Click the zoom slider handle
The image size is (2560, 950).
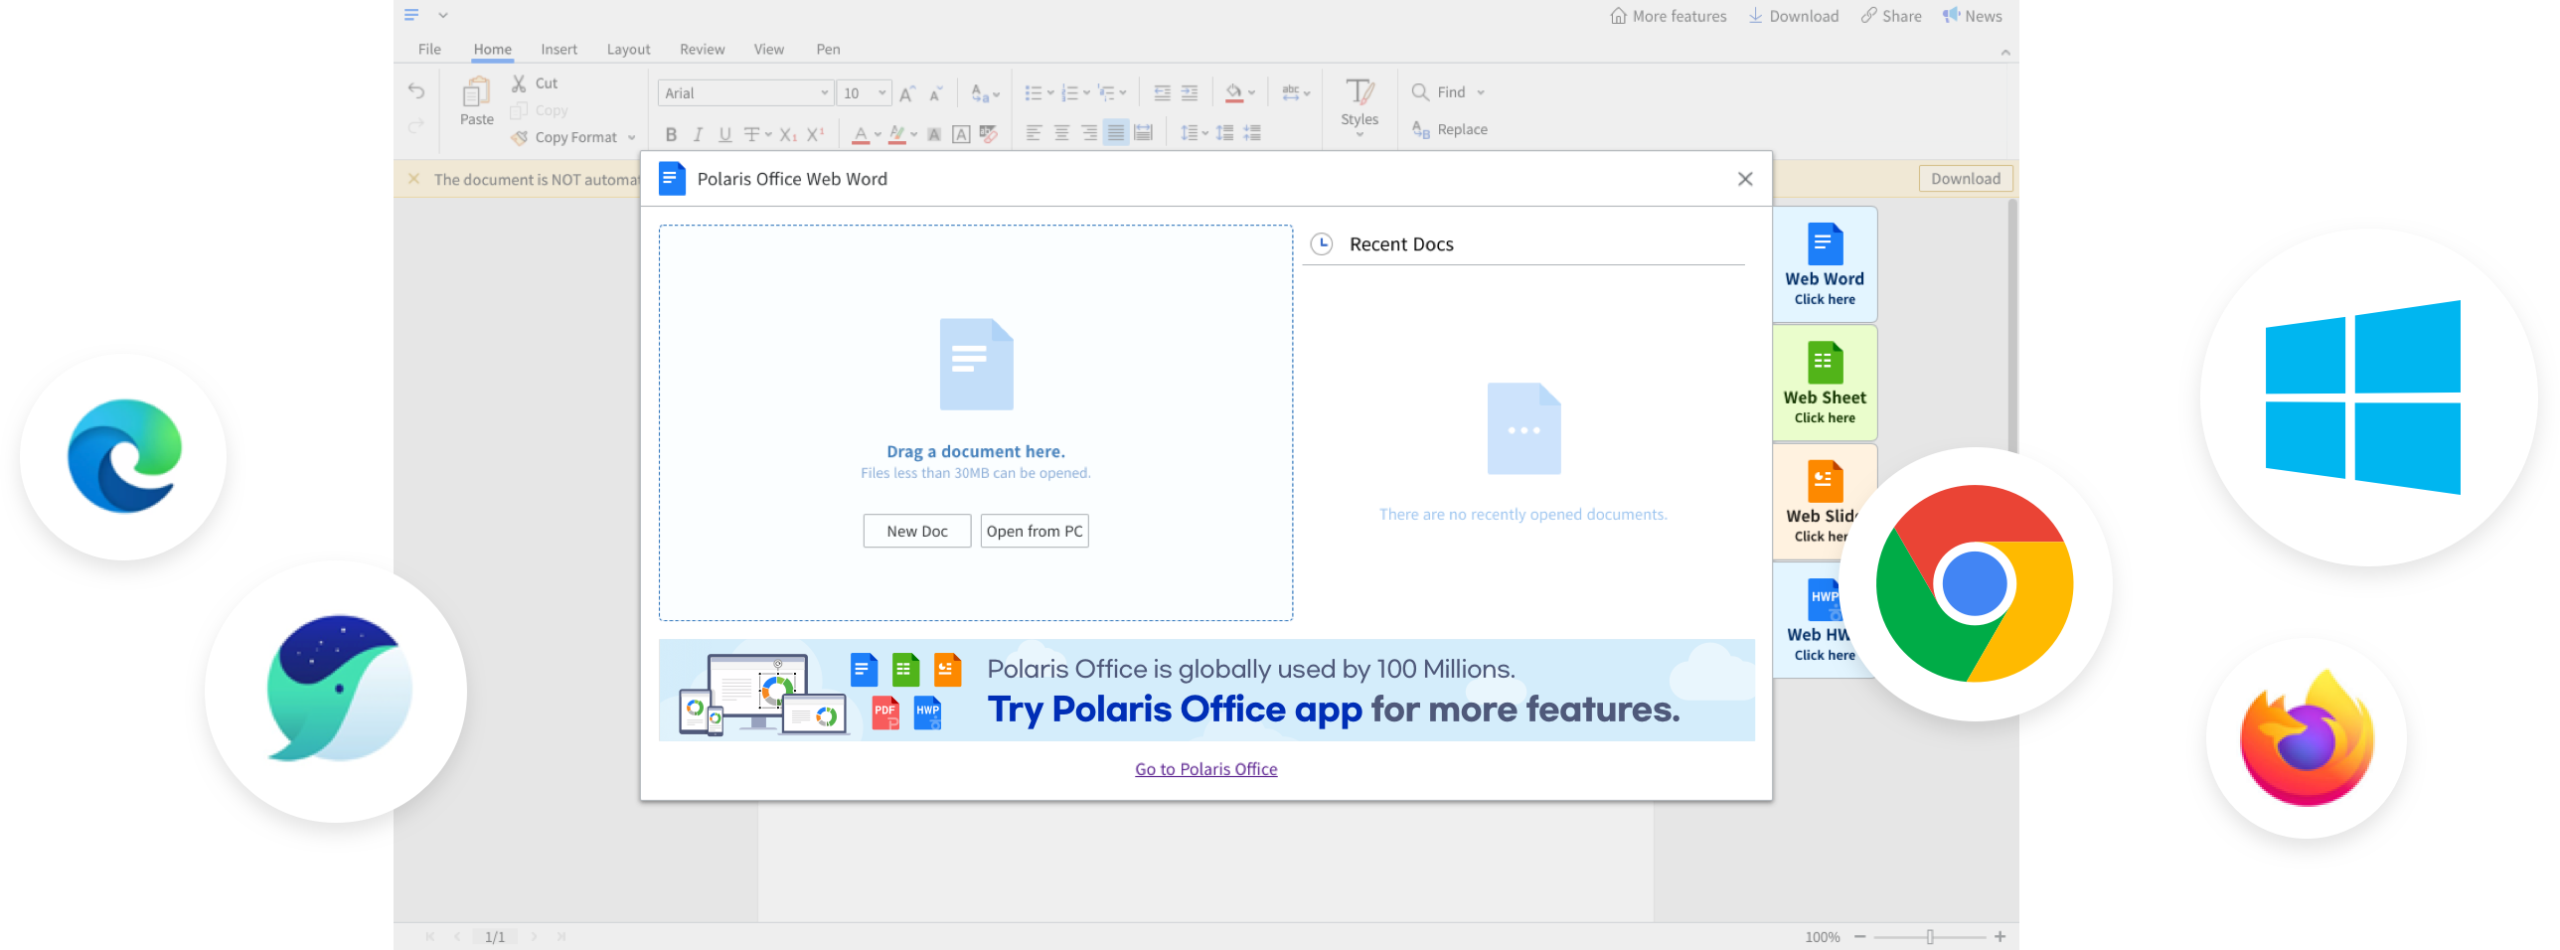1930,937
